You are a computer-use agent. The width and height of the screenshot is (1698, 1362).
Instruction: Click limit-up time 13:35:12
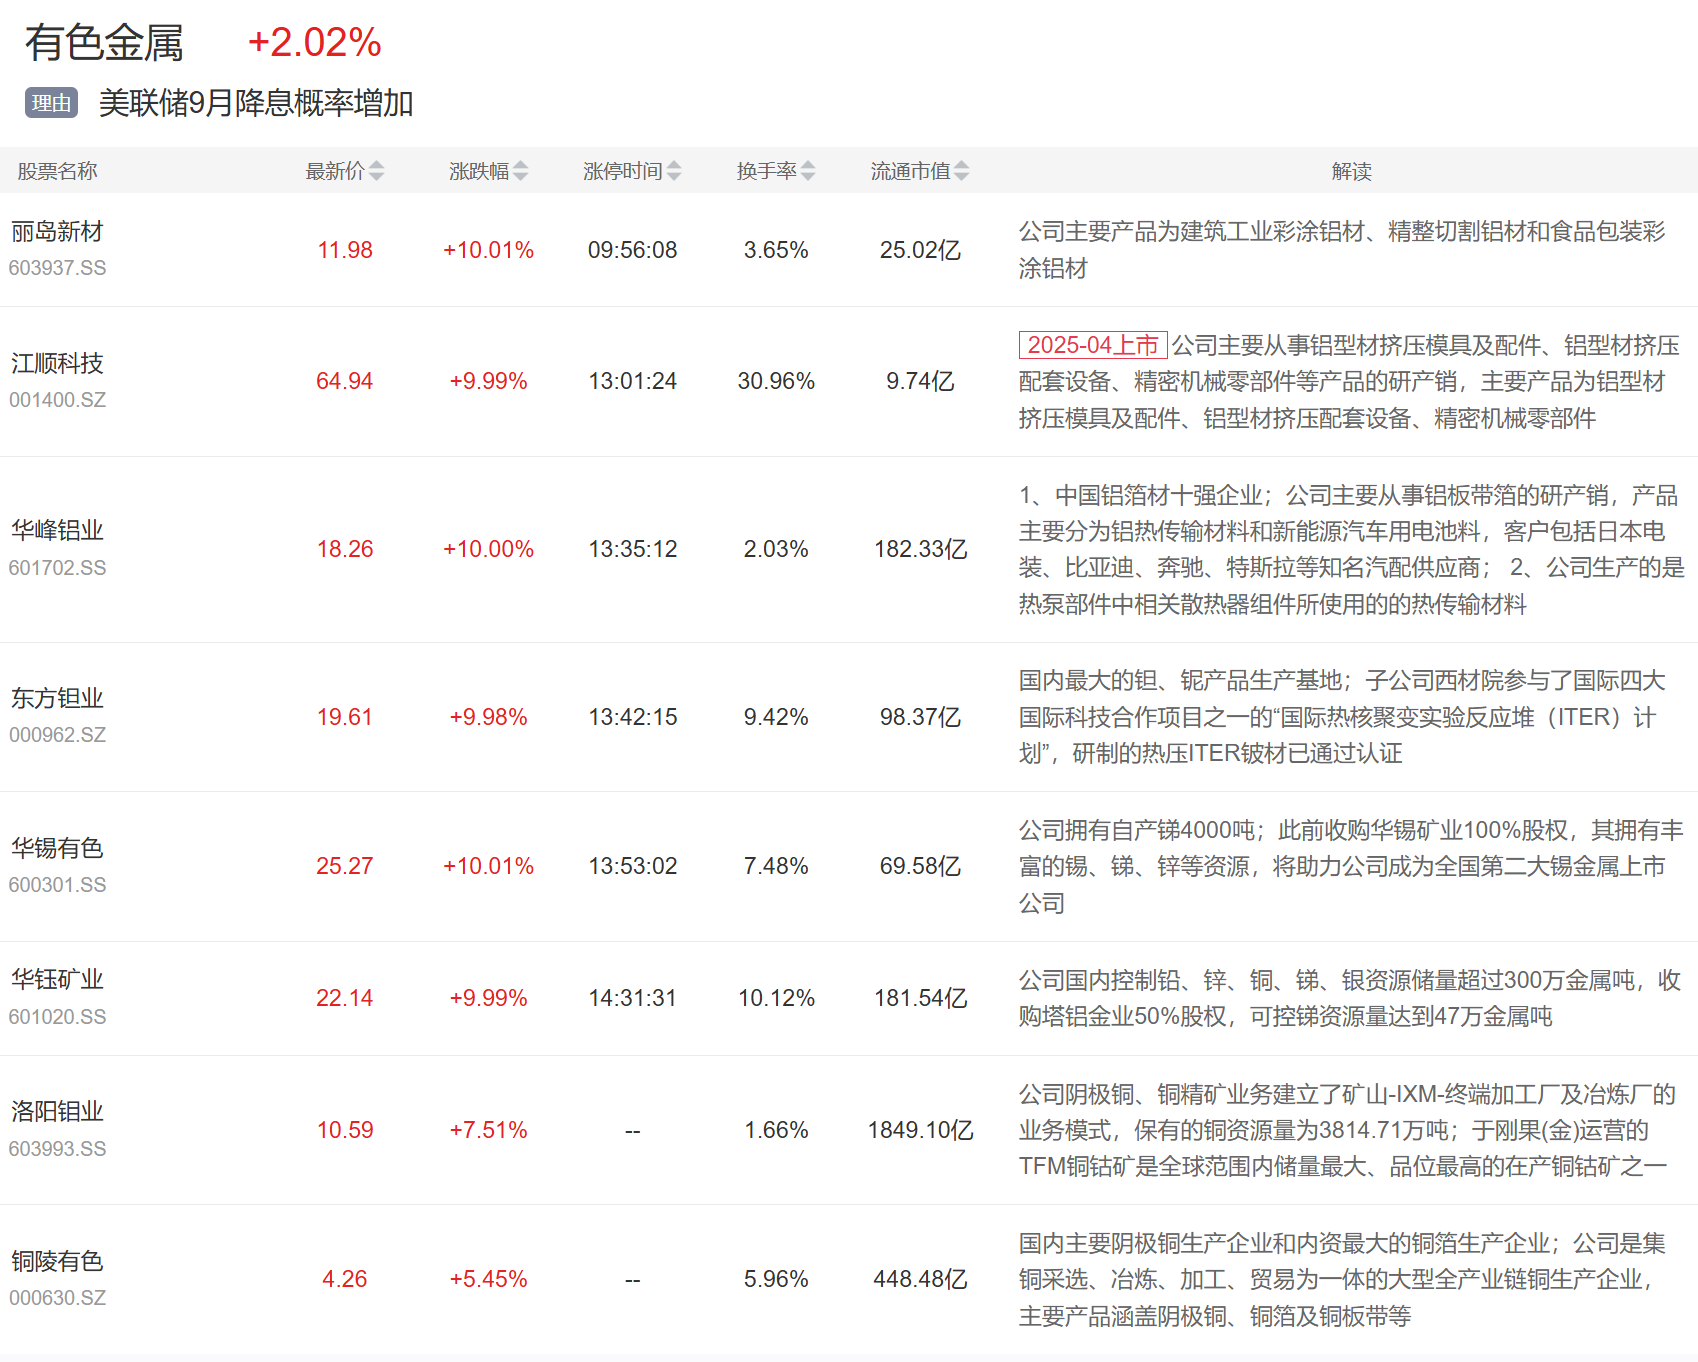click(632, 549)
